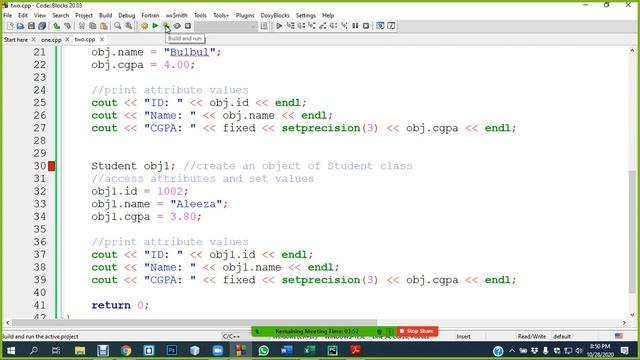The width and height of the screenshot is (640, 360).
Task: Switch to the Start here tab
Action: (x=16, y=40)
